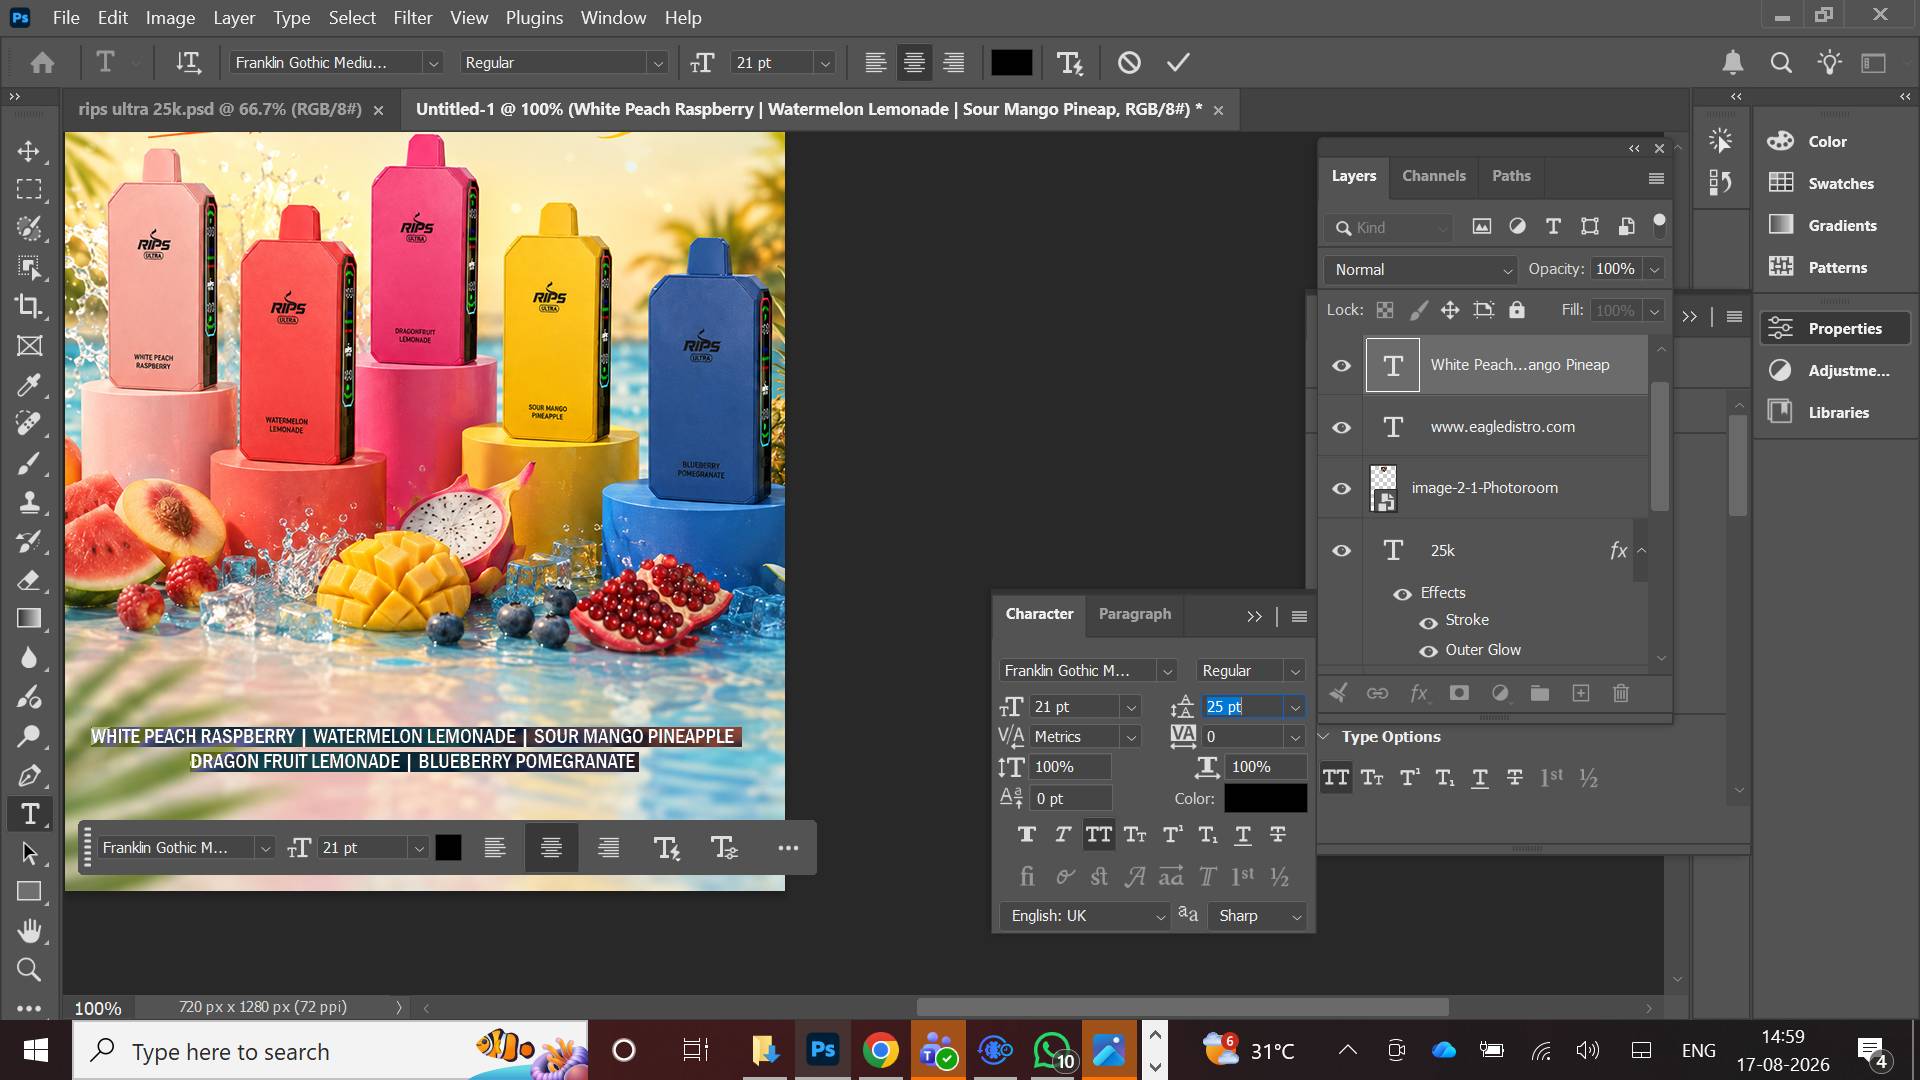This screenshot has width=1920, height=1080.
Task: Select the Crop tool
Action: [x=29, y=306]
